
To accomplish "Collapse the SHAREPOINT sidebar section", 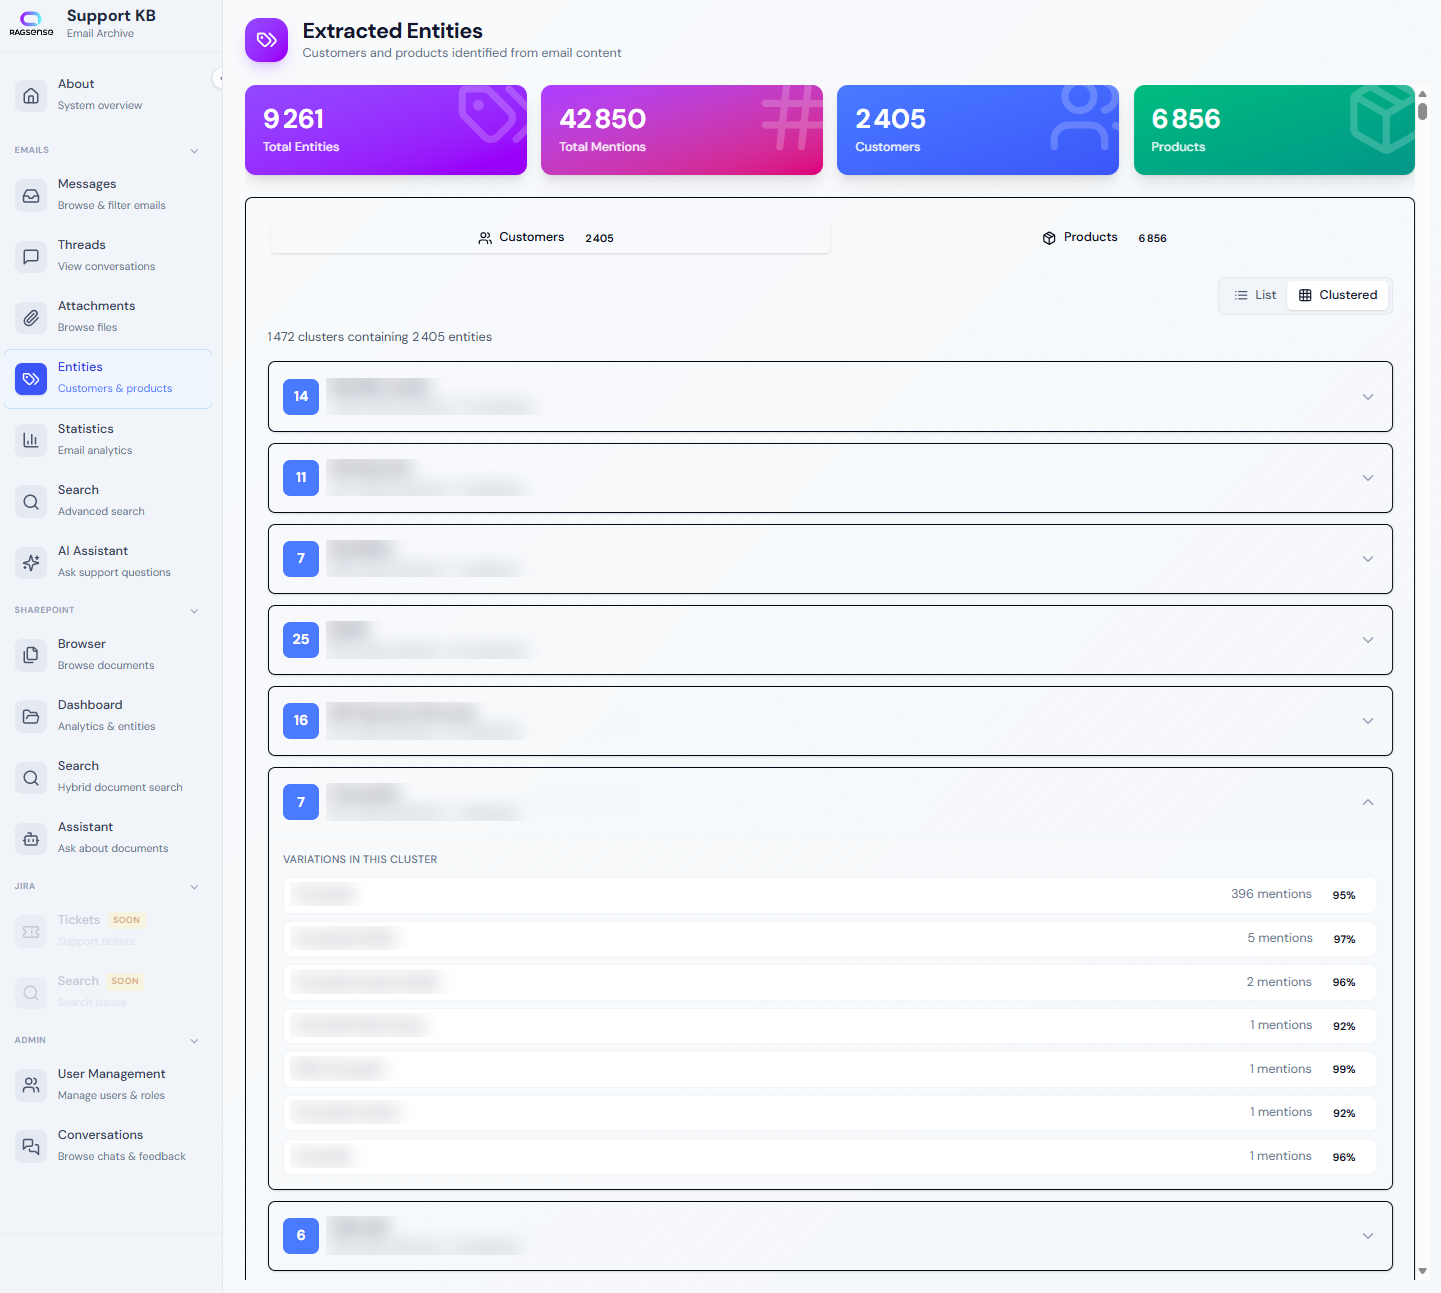I will pyautogui.click(x=194, y=611).
